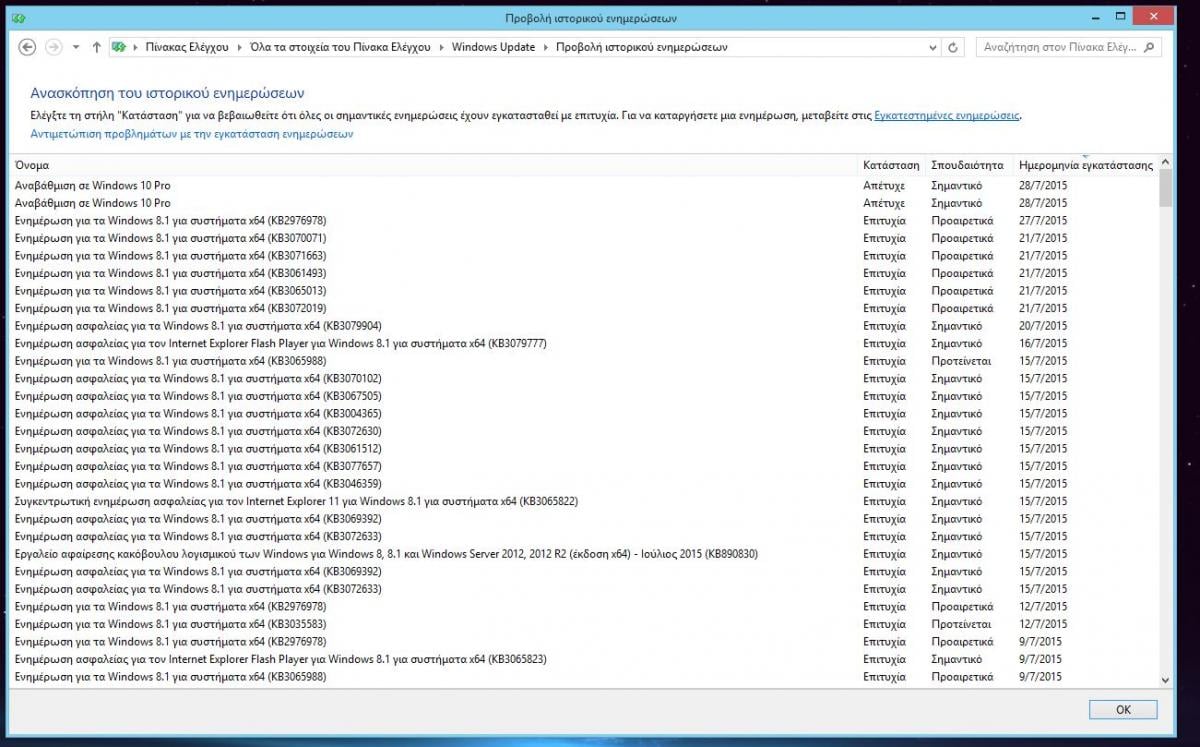Select the KB3072019 update row

click(x=585, y=308)
